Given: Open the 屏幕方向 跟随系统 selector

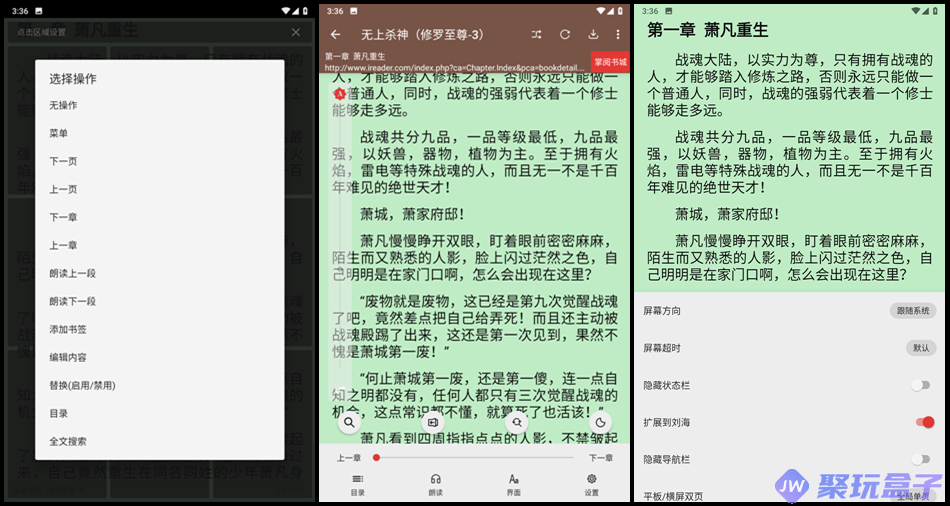Looking at the screenshot, I should pyautogui.click(x=913, y=311).
